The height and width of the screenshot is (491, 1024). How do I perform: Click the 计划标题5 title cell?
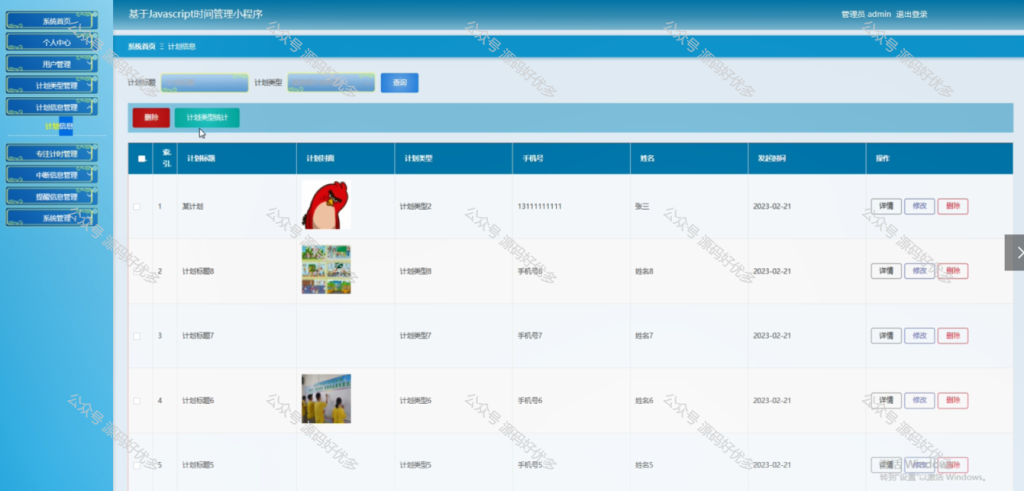coord(198,465)
